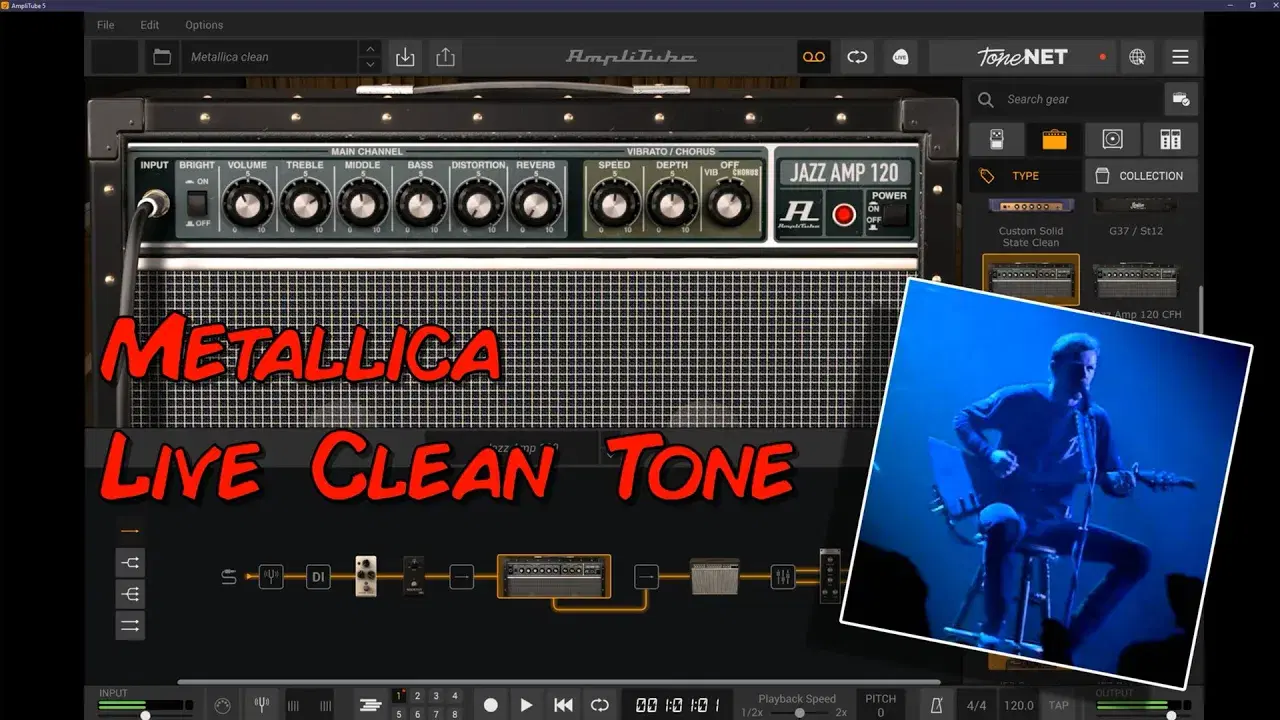Select the Jazz Amp 120 CFH thumbnail
This screenshot has width=1280, height=720.
[1136, 290]
